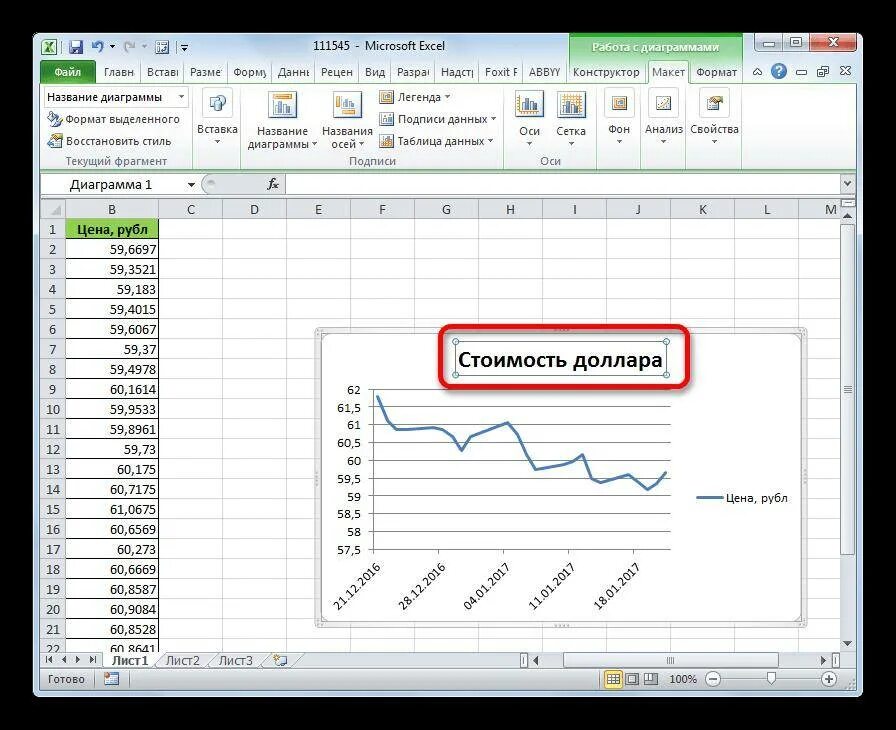Click the Save icon in quick access toolbar

(x=76, y=47)
